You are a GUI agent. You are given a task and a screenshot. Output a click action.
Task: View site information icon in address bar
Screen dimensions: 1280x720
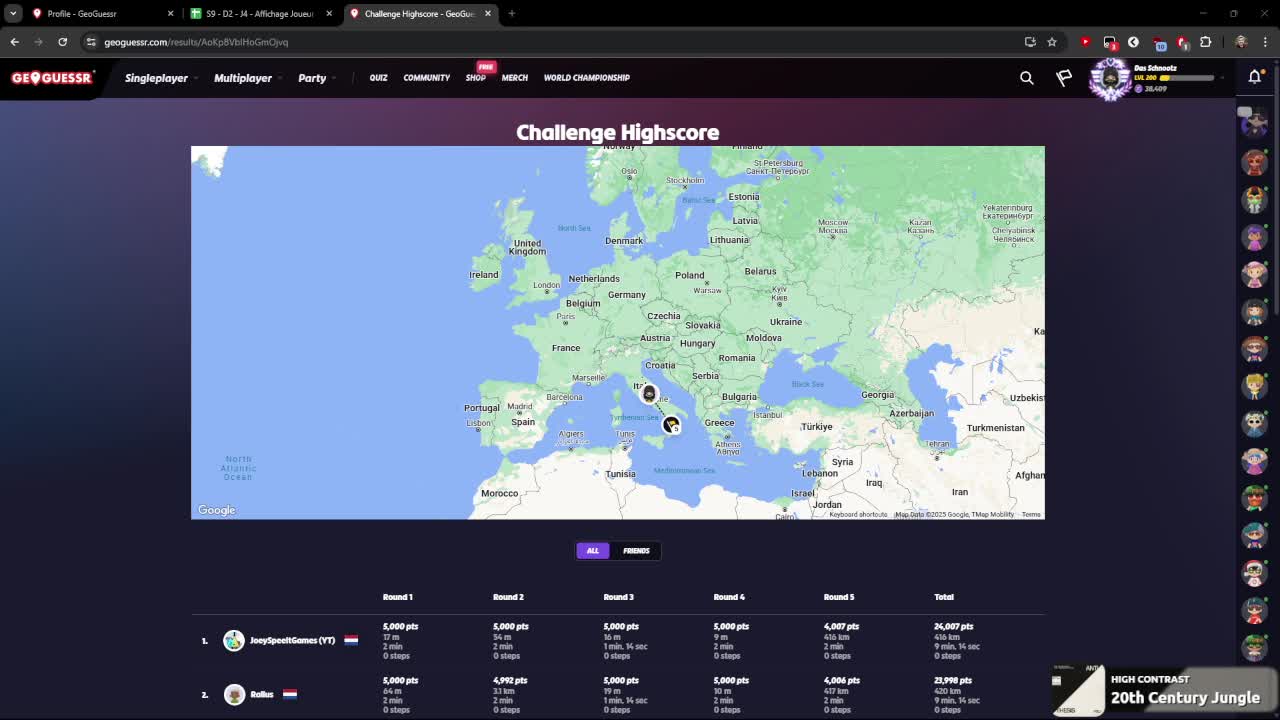coord(91,42)
